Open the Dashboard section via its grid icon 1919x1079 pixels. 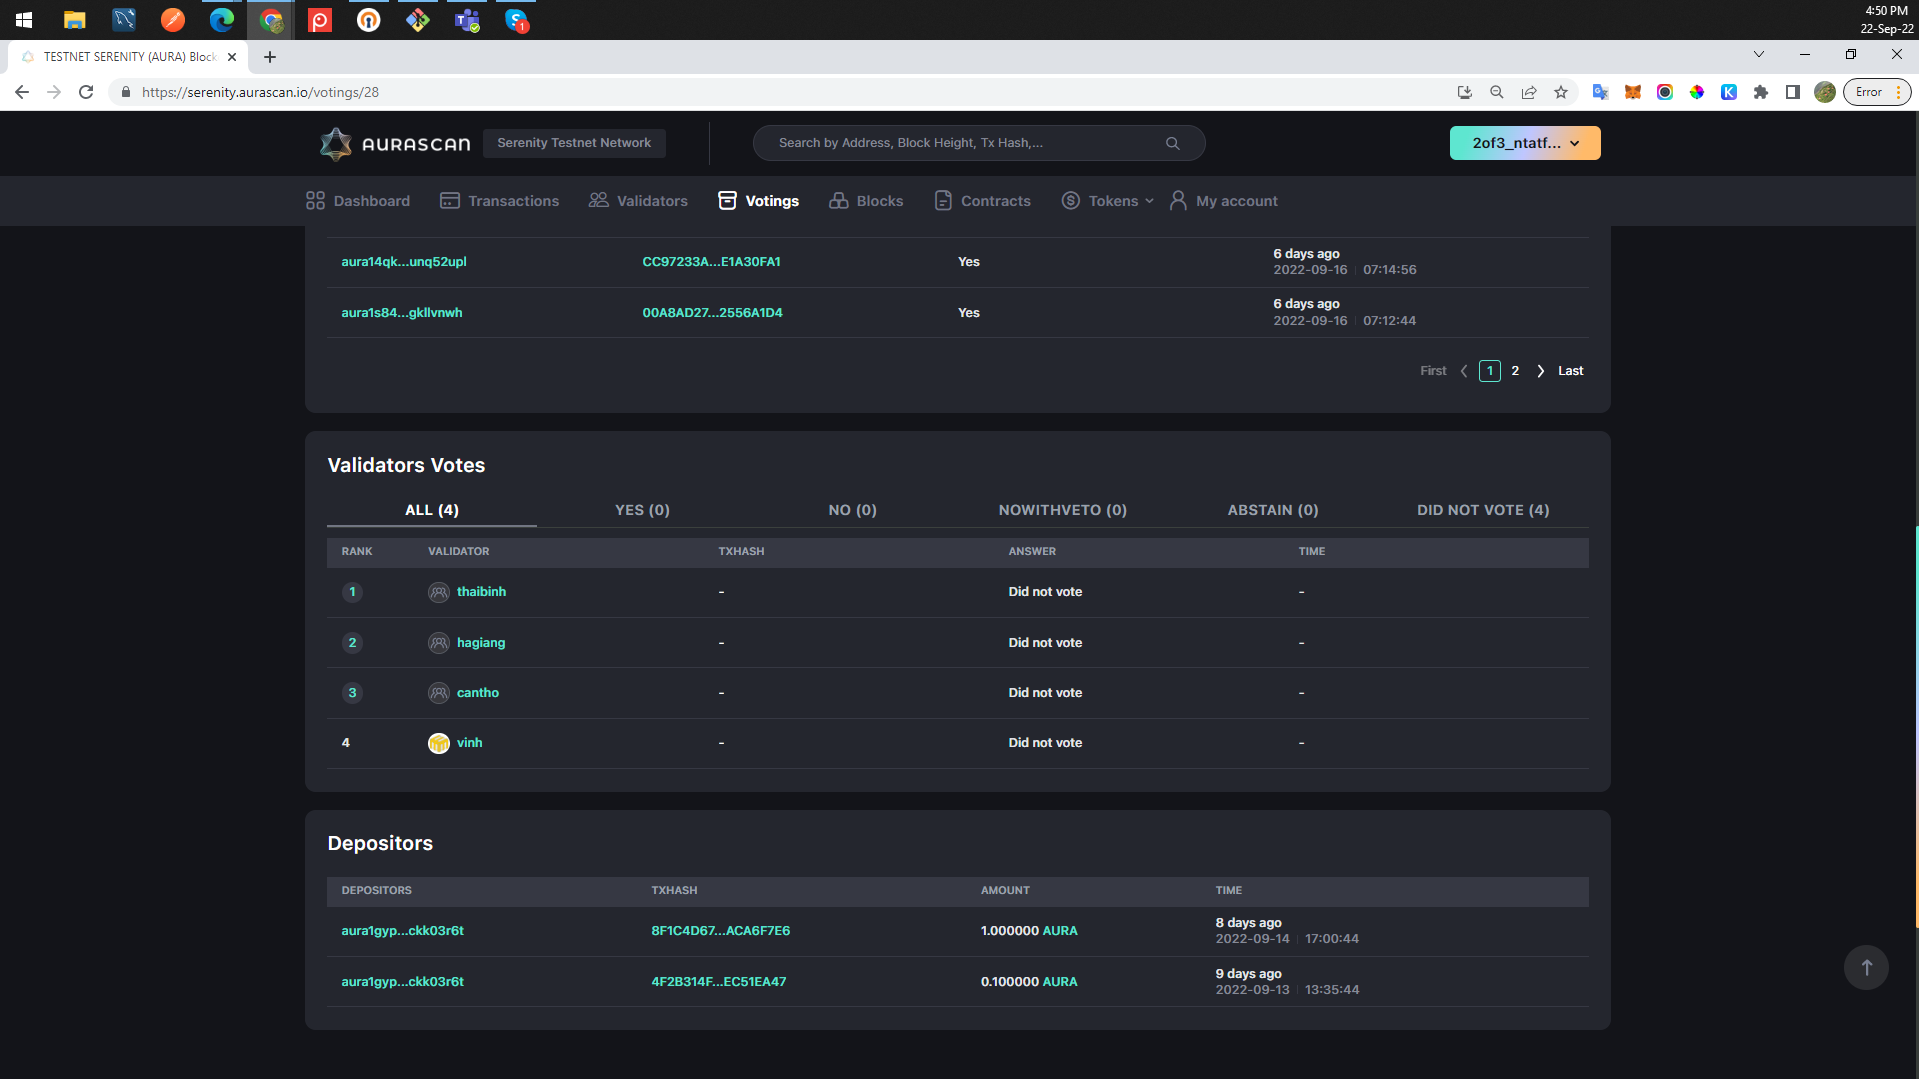point(314,200)
